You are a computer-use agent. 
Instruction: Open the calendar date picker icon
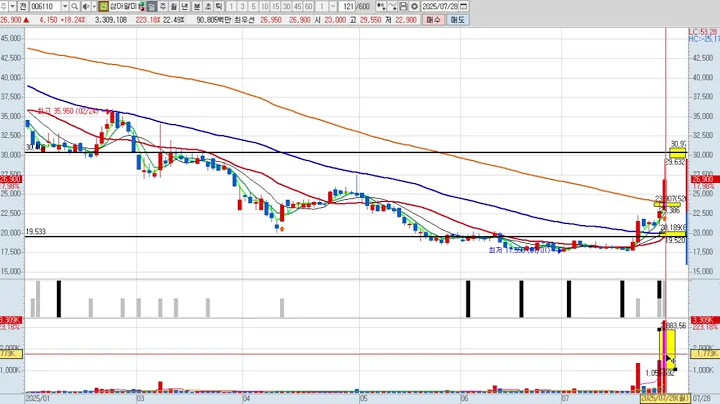coord(463,6)
